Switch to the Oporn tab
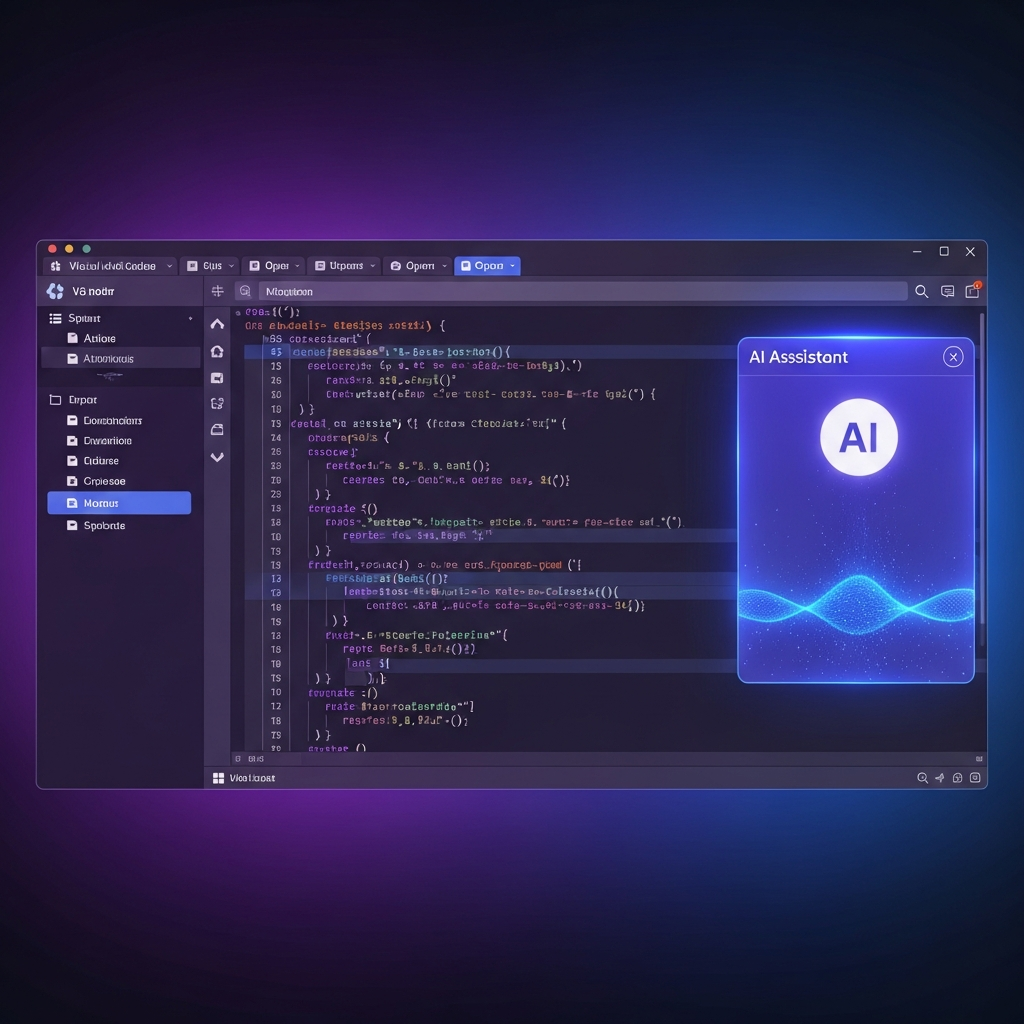The height and width of the screenshot is (1024, 1024). [x=418, y=266]
